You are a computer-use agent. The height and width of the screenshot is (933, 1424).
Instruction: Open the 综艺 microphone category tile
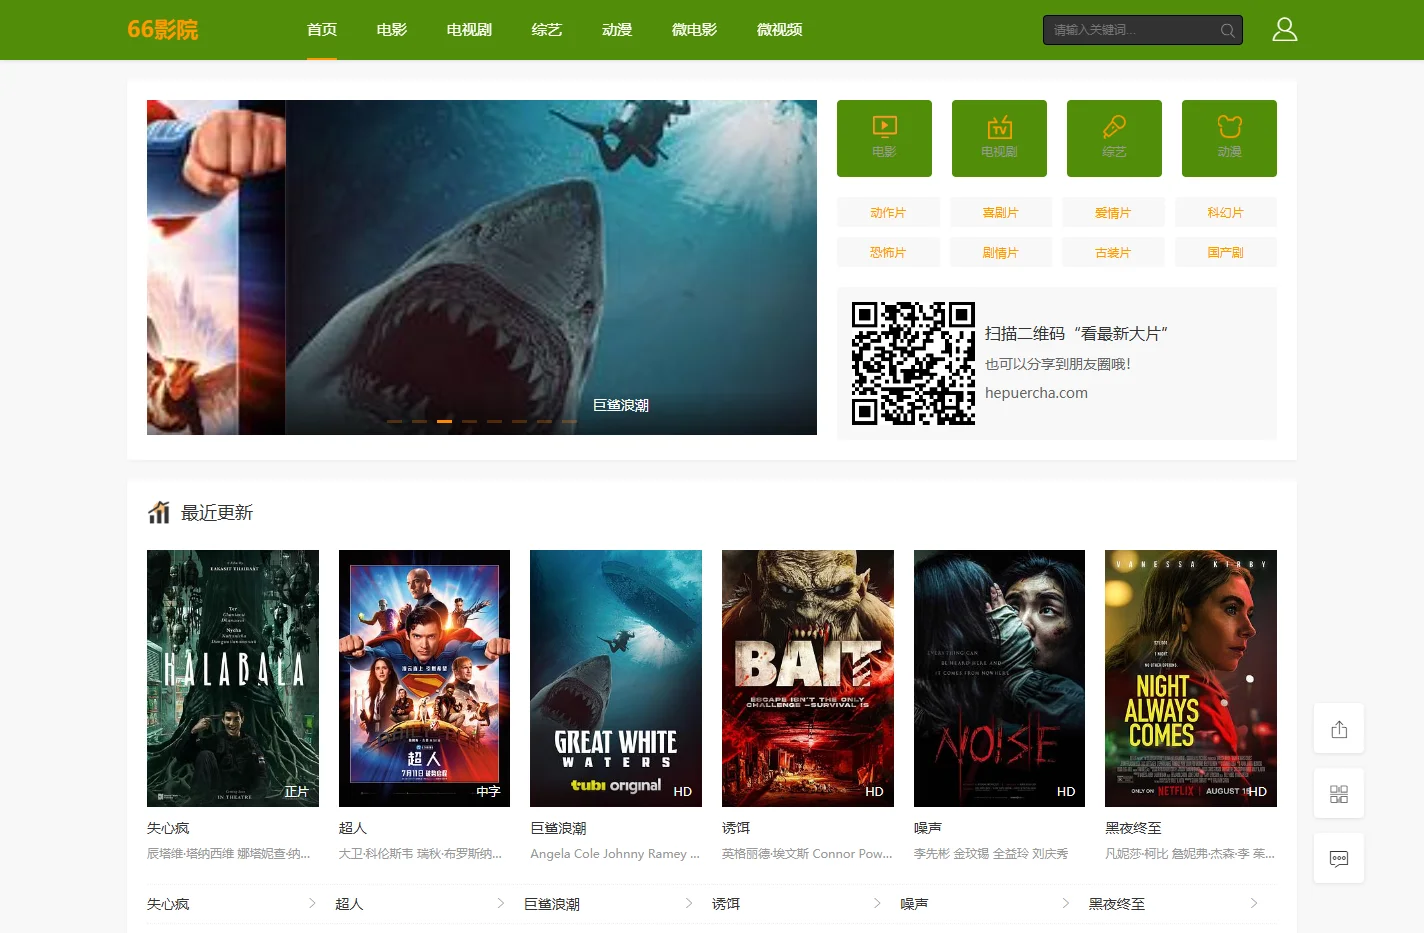point(1114,138)
